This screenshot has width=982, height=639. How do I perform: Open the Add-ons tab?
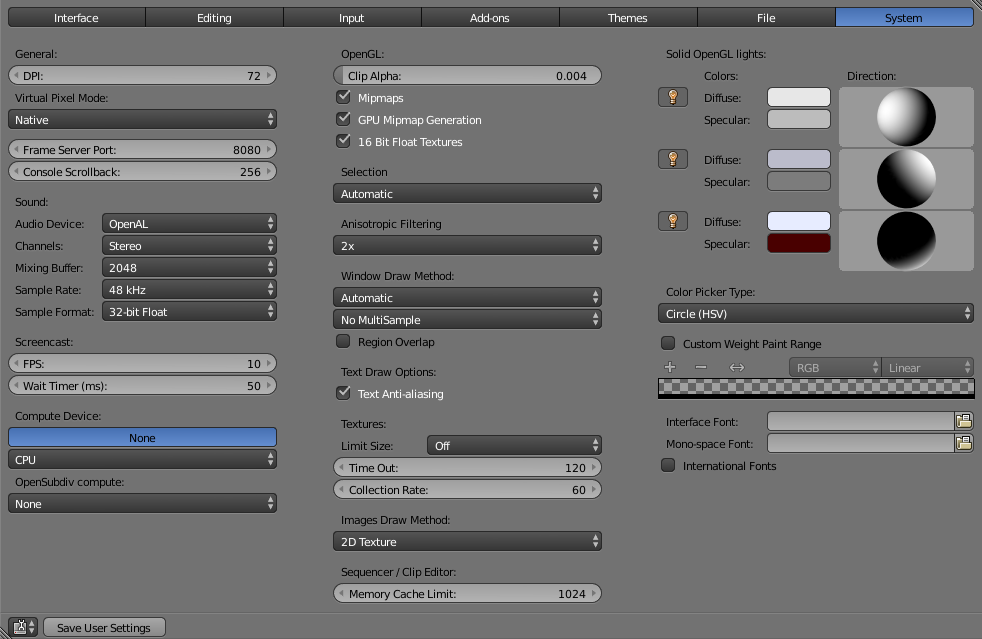point(490,18)
